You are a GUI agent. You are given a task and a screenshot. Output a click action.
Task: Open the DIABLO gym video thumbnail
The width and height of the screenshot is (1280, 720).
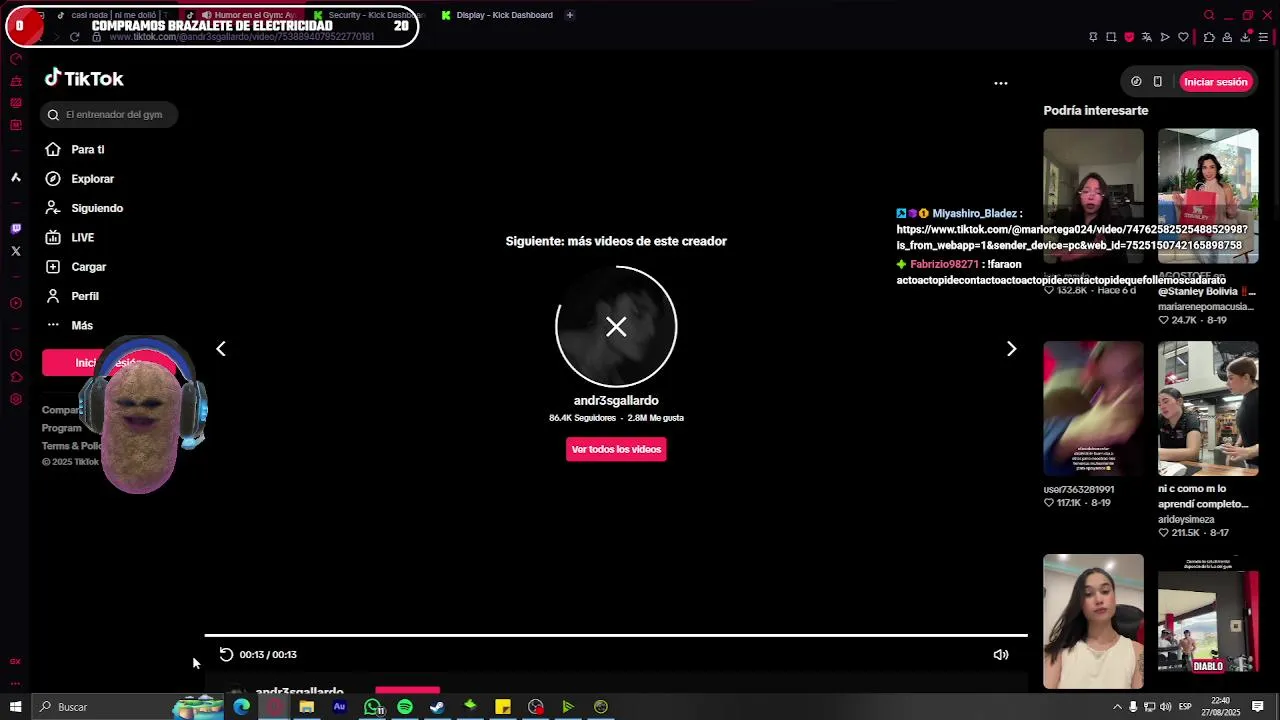pyautogui.click(x=1208, y=622)
